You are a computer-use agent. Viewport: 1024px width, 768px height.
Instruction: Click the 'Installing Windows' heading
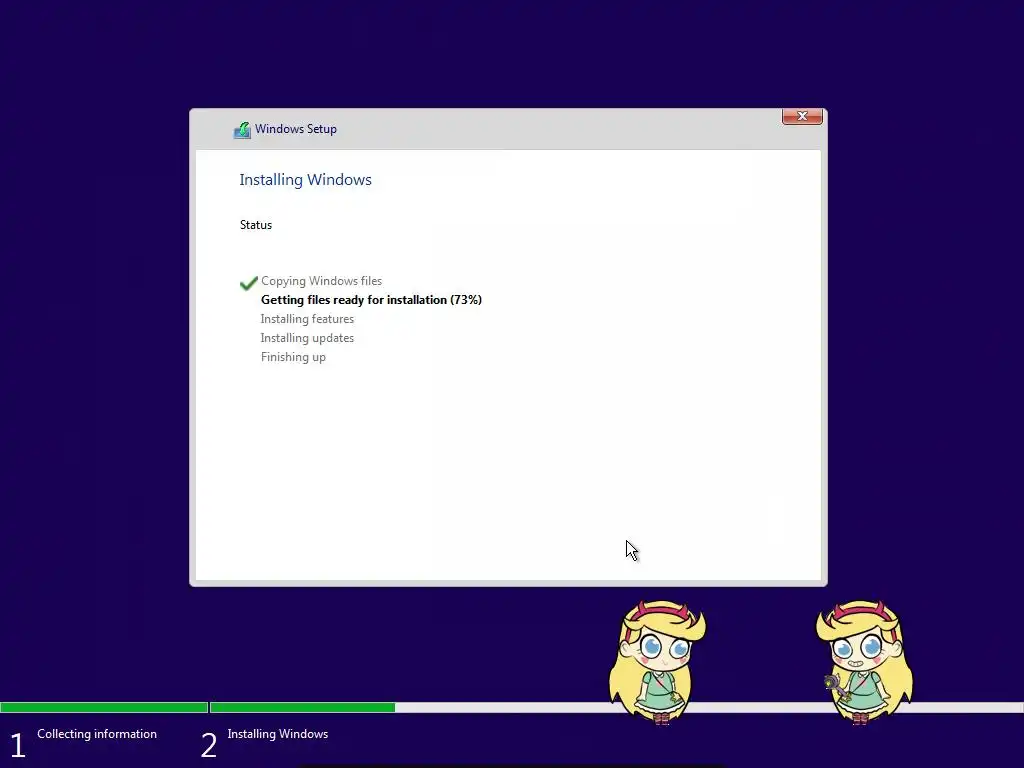click(305, 180)
